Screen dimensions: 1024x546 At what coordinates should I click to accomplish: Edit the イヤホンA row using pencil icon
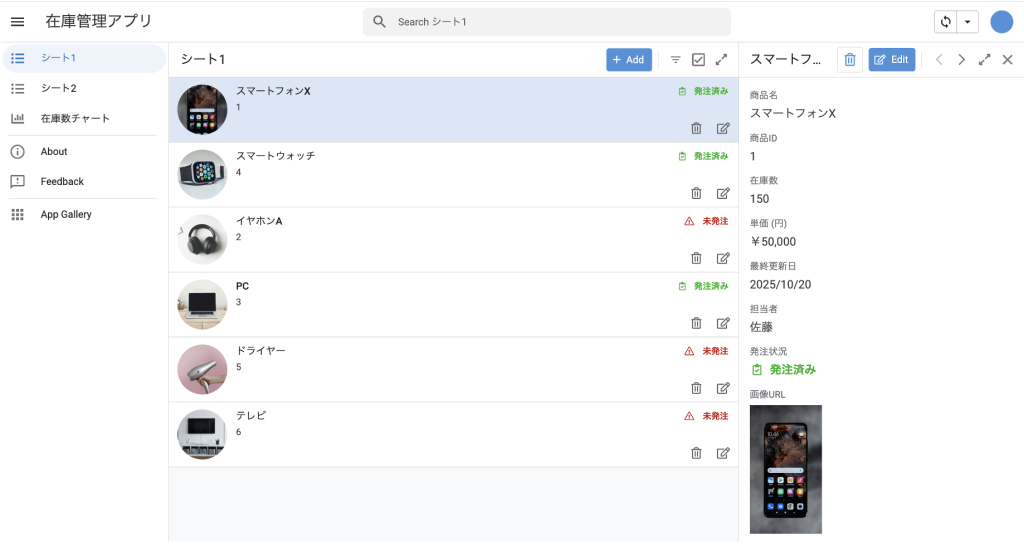coord(723,258)
